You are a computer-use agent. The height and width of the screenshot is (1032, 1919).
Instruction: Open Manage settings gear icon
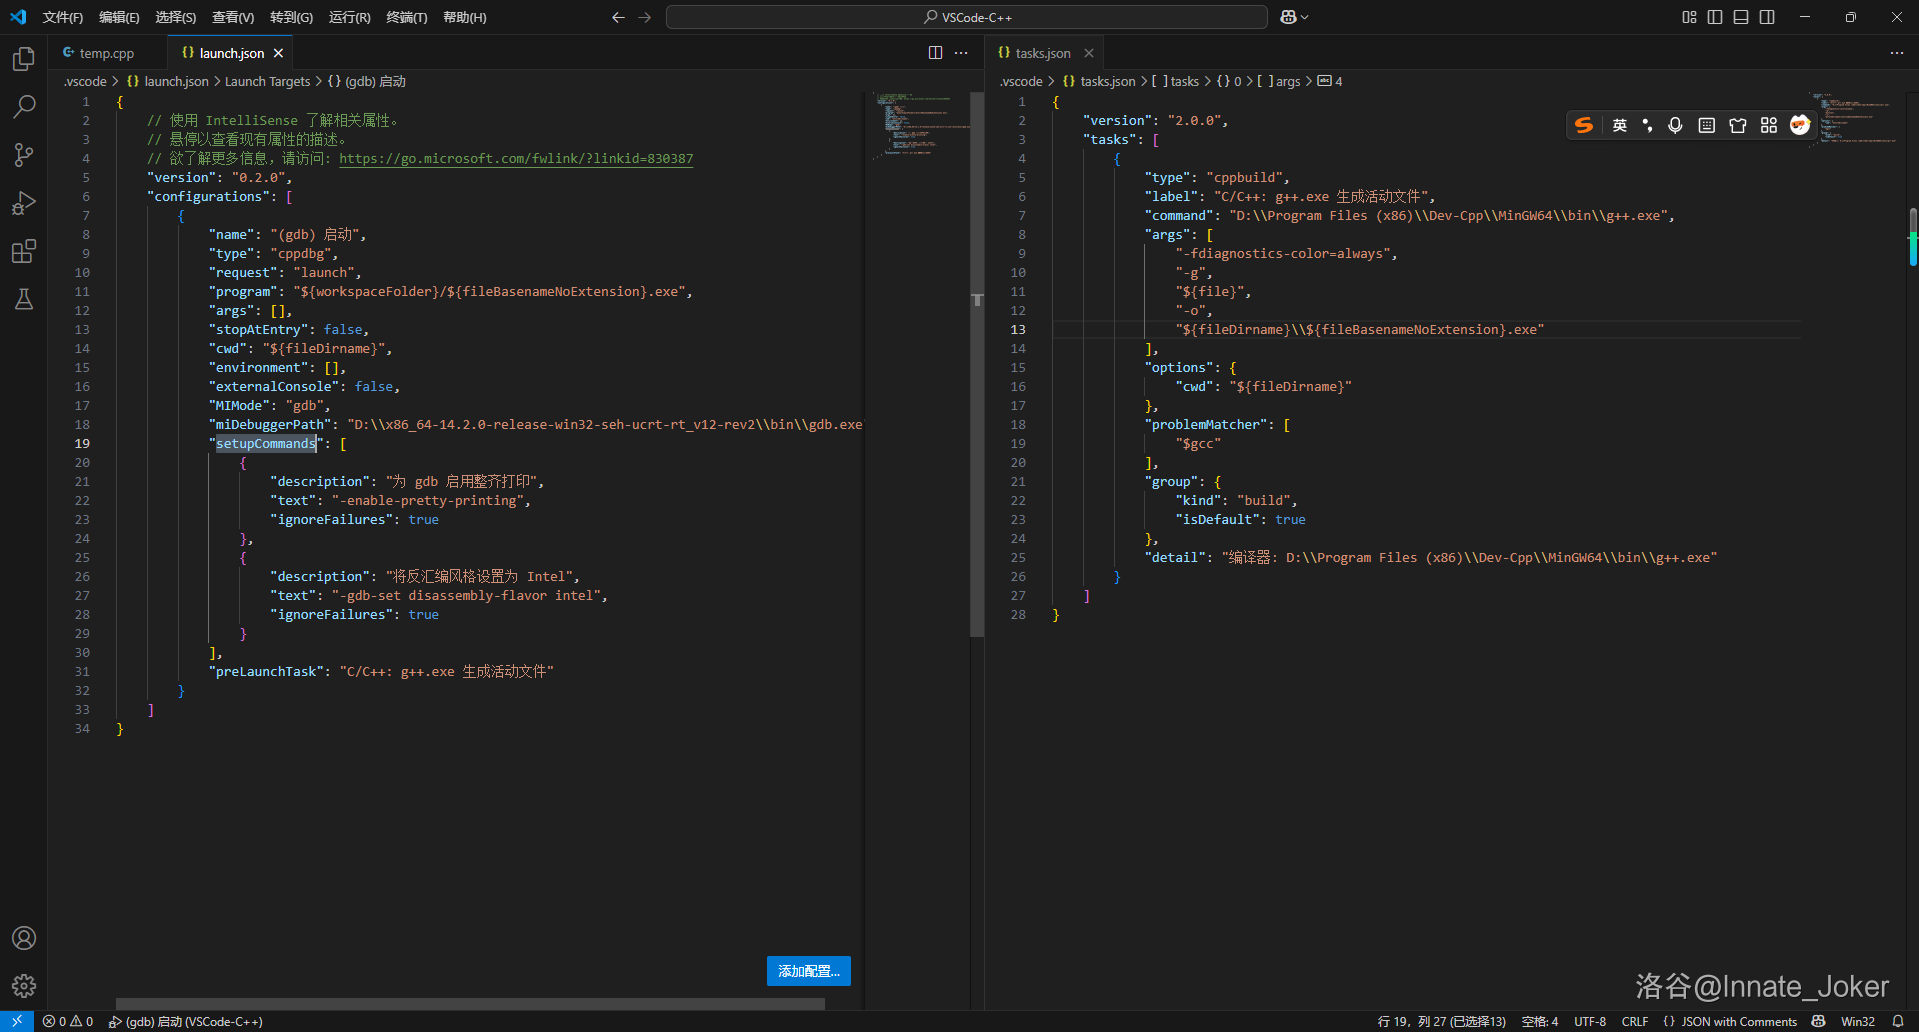24,986
